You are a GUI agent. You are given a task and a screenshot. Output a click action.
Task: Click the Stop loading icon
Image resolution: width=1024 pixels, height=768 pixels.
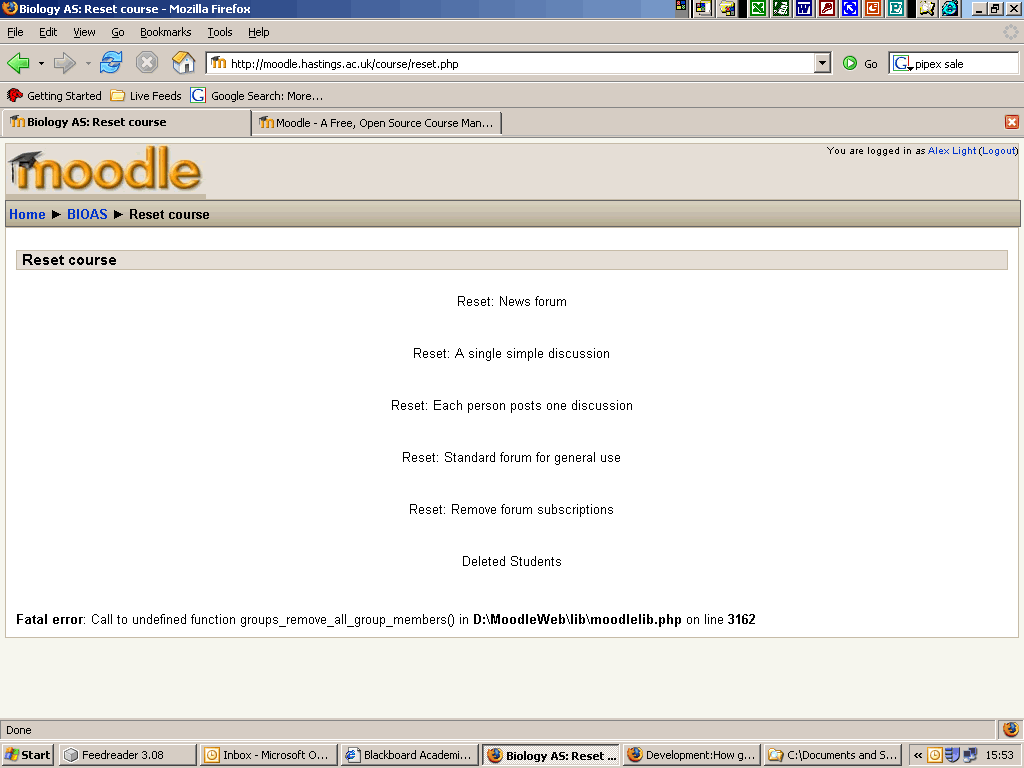pyautogui.click(x=147, y=63)
